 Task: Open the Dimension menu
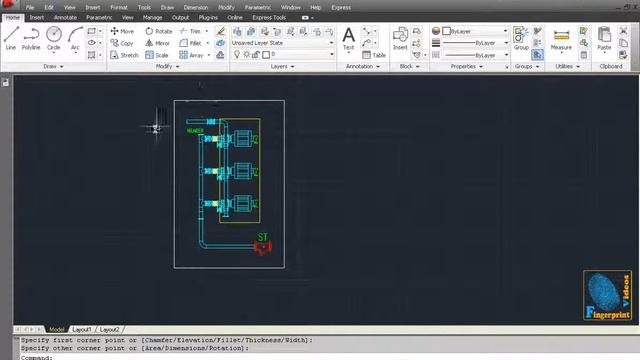196,7
